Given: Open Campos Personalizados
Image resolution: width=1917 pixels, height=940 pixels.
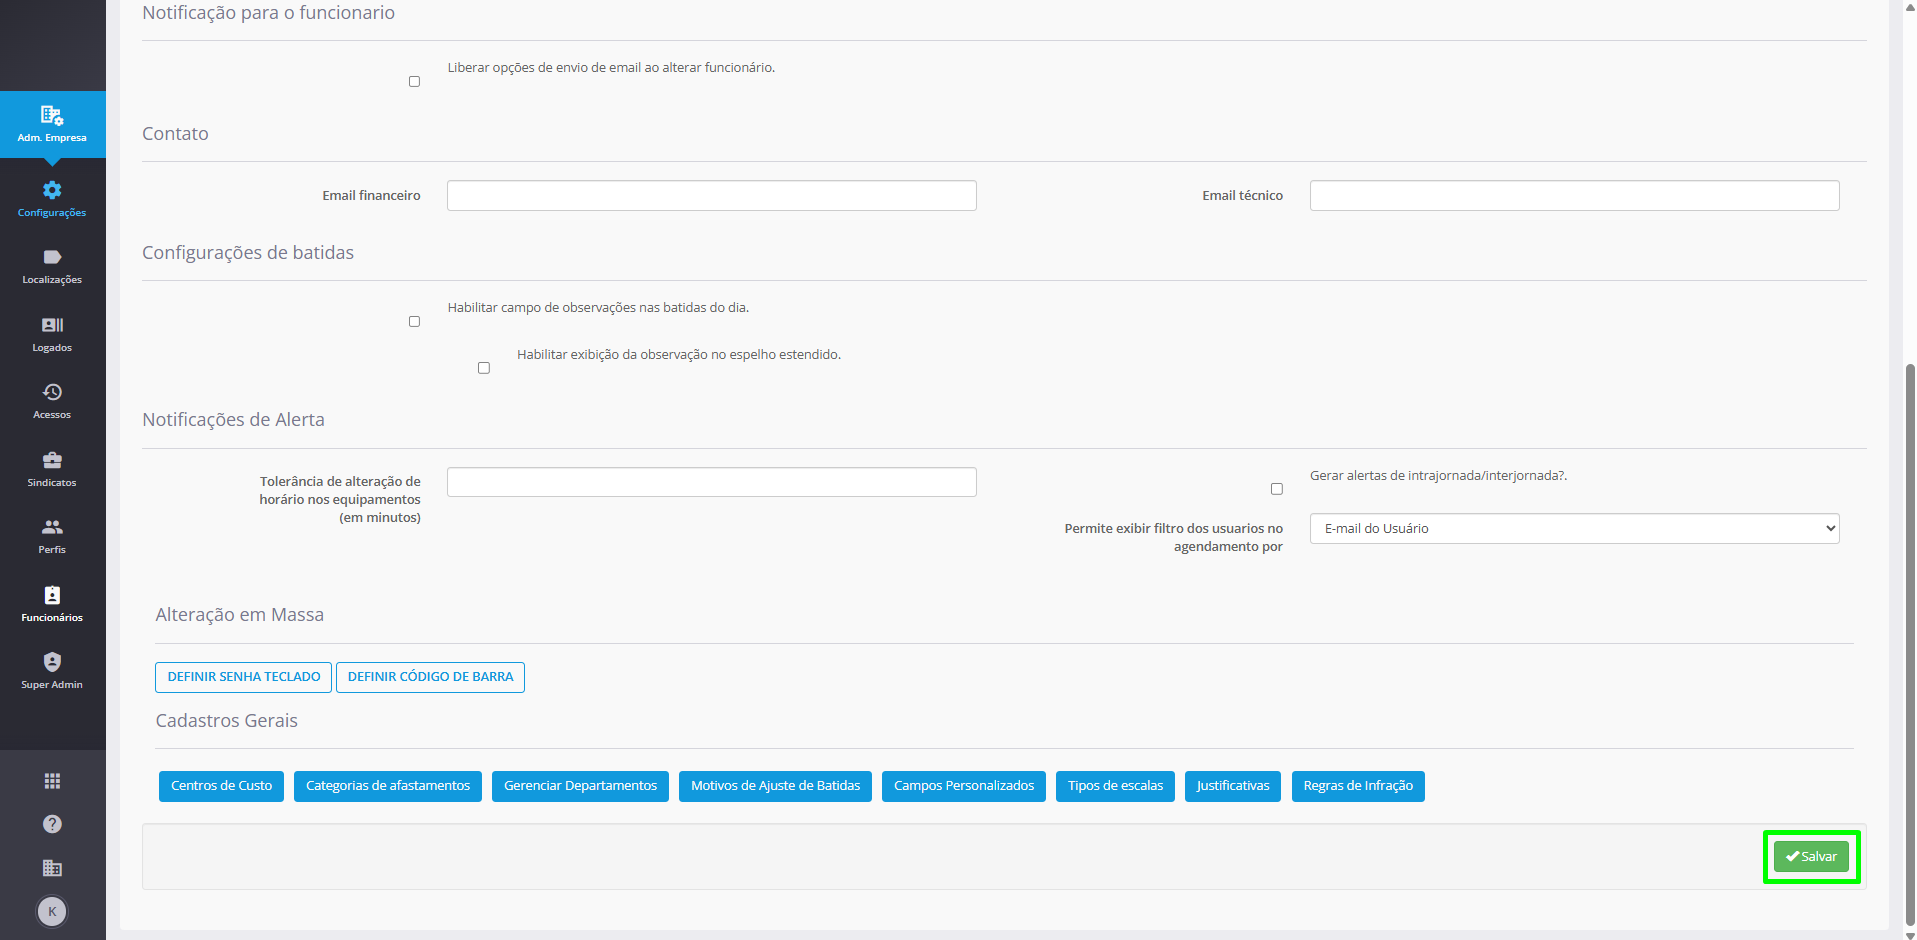Looking at the screenshot, I should tap(964, 786).
